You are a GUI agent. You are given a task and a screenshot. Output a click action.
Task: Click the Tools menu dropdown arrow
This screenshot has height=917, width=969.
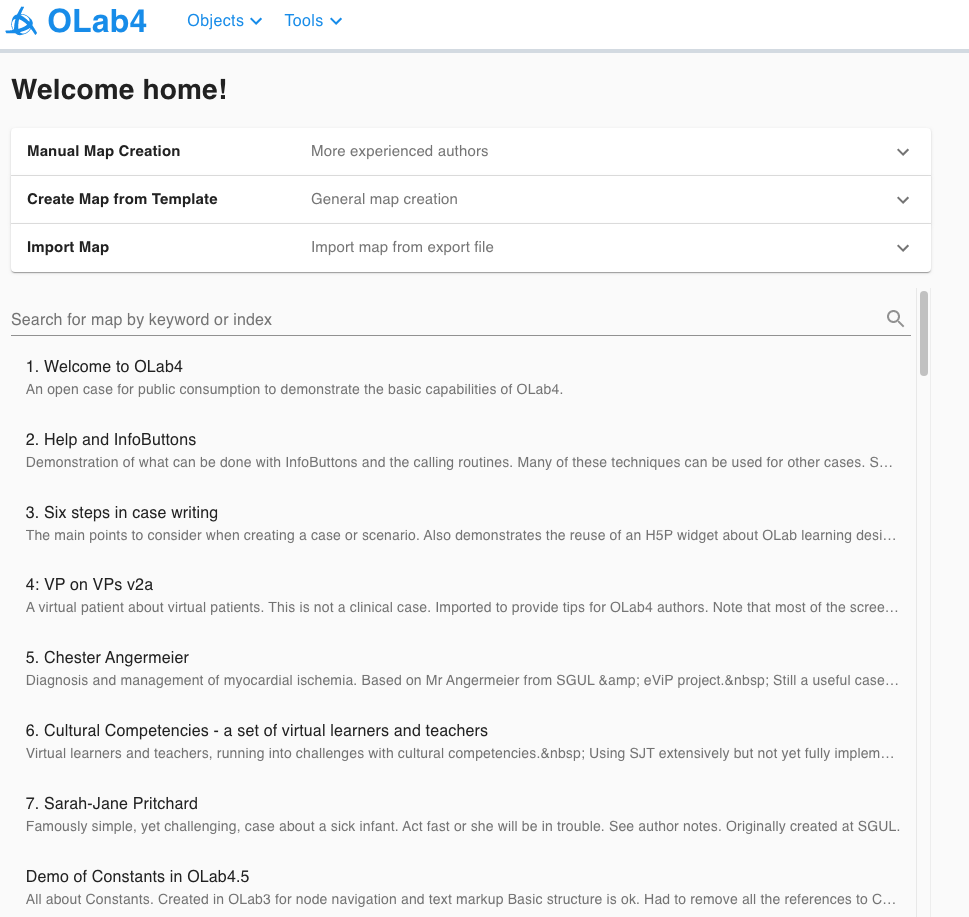336,21
